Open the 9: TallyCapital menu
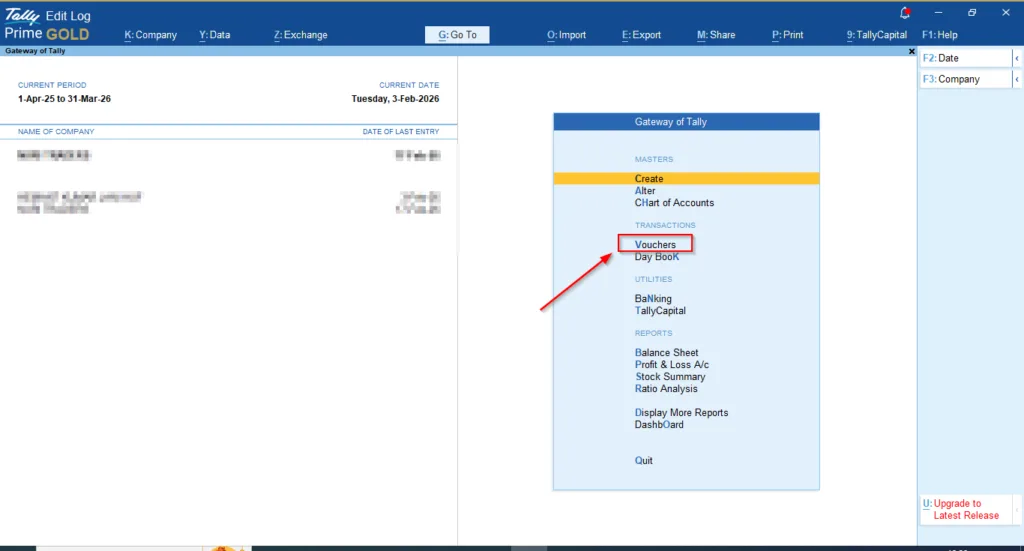The height and width of the screenshot is (551, 1024). (x=876, y=35)
